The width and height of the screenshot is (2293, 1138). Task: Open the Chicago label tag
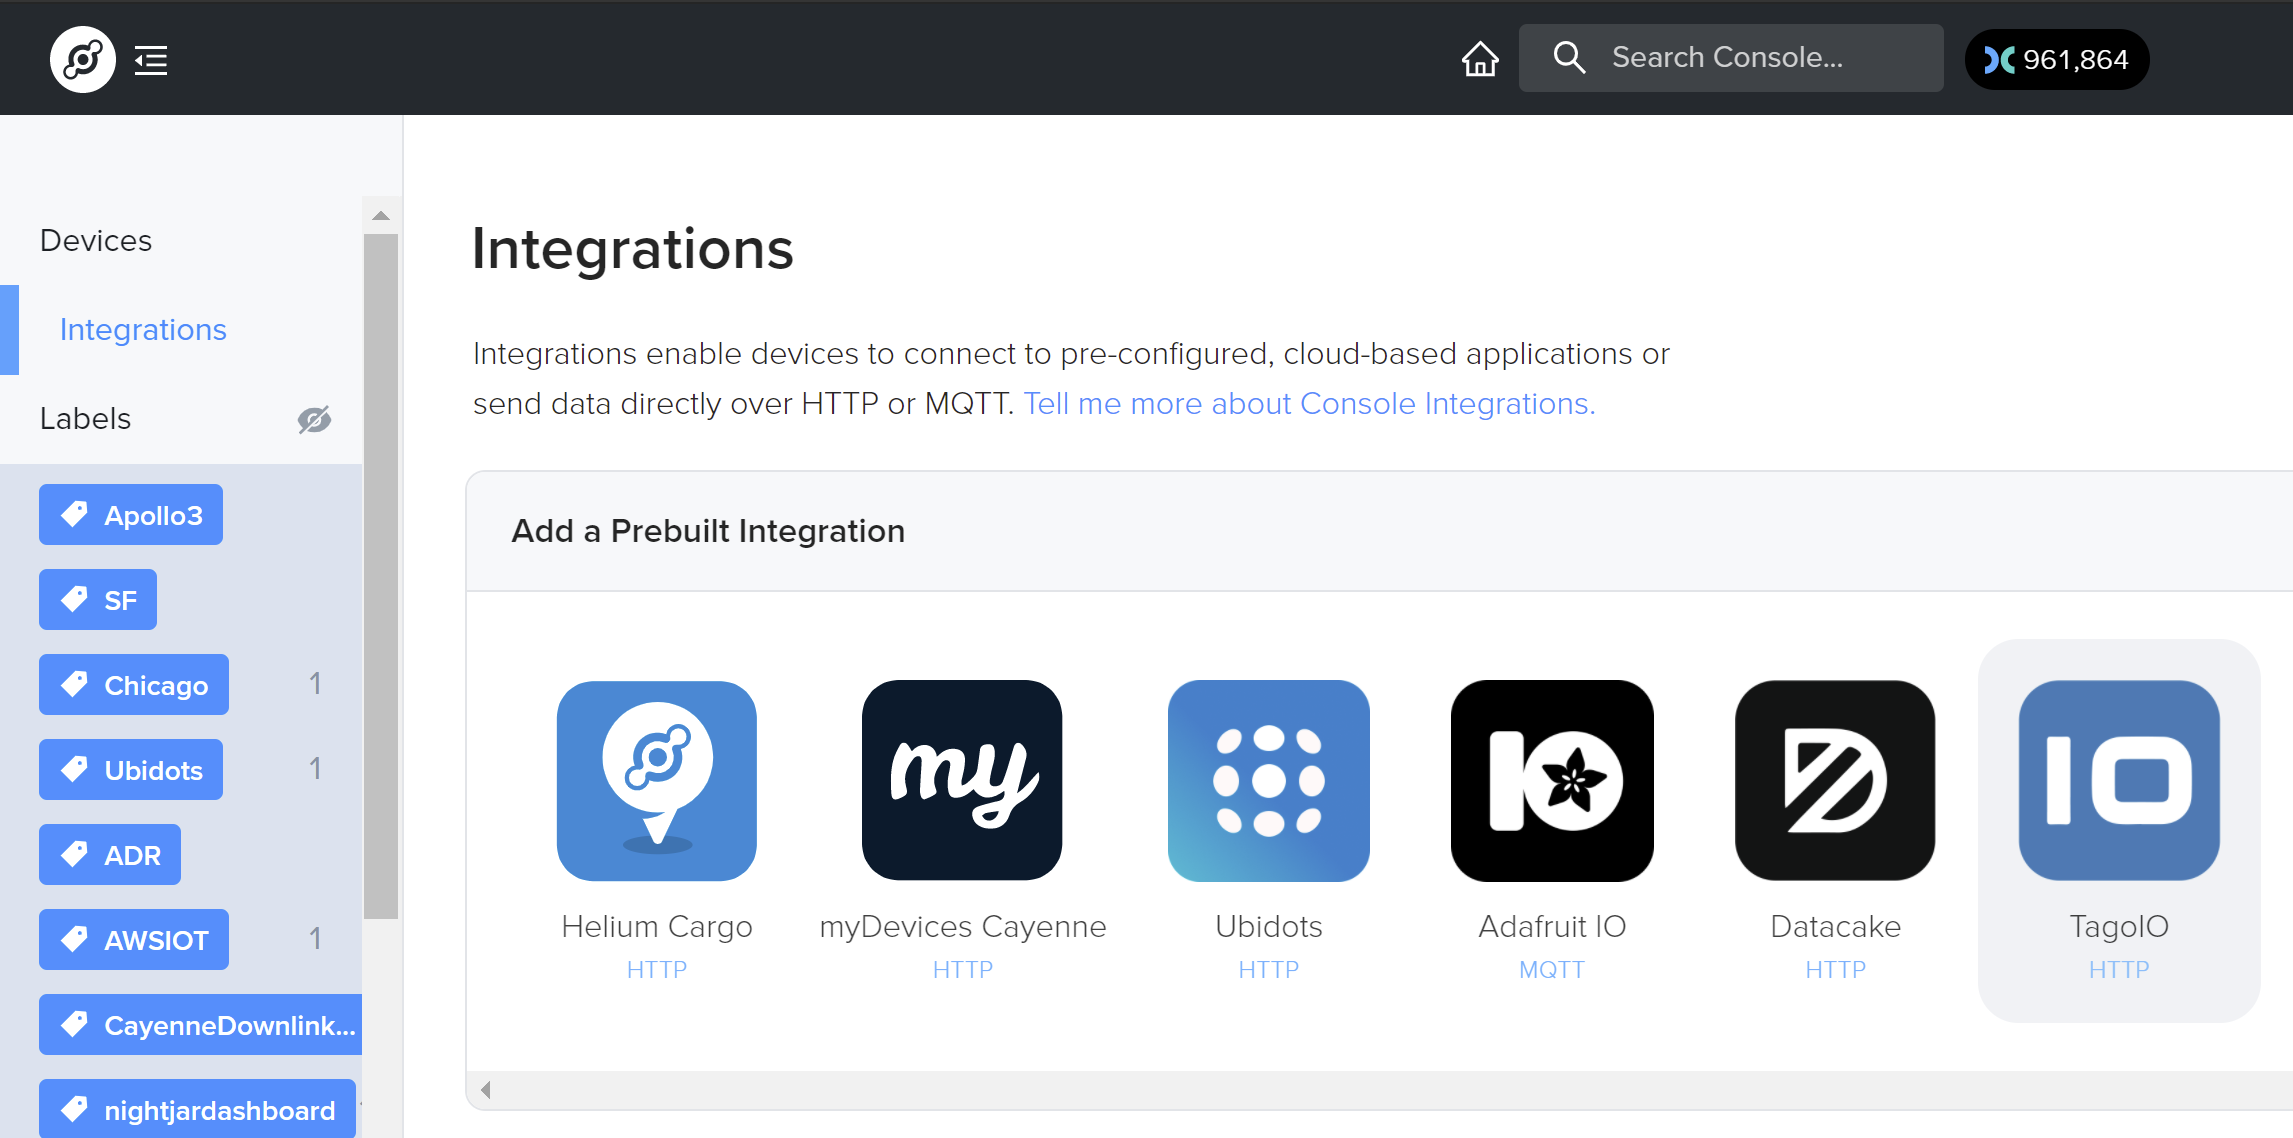[134, 685]
